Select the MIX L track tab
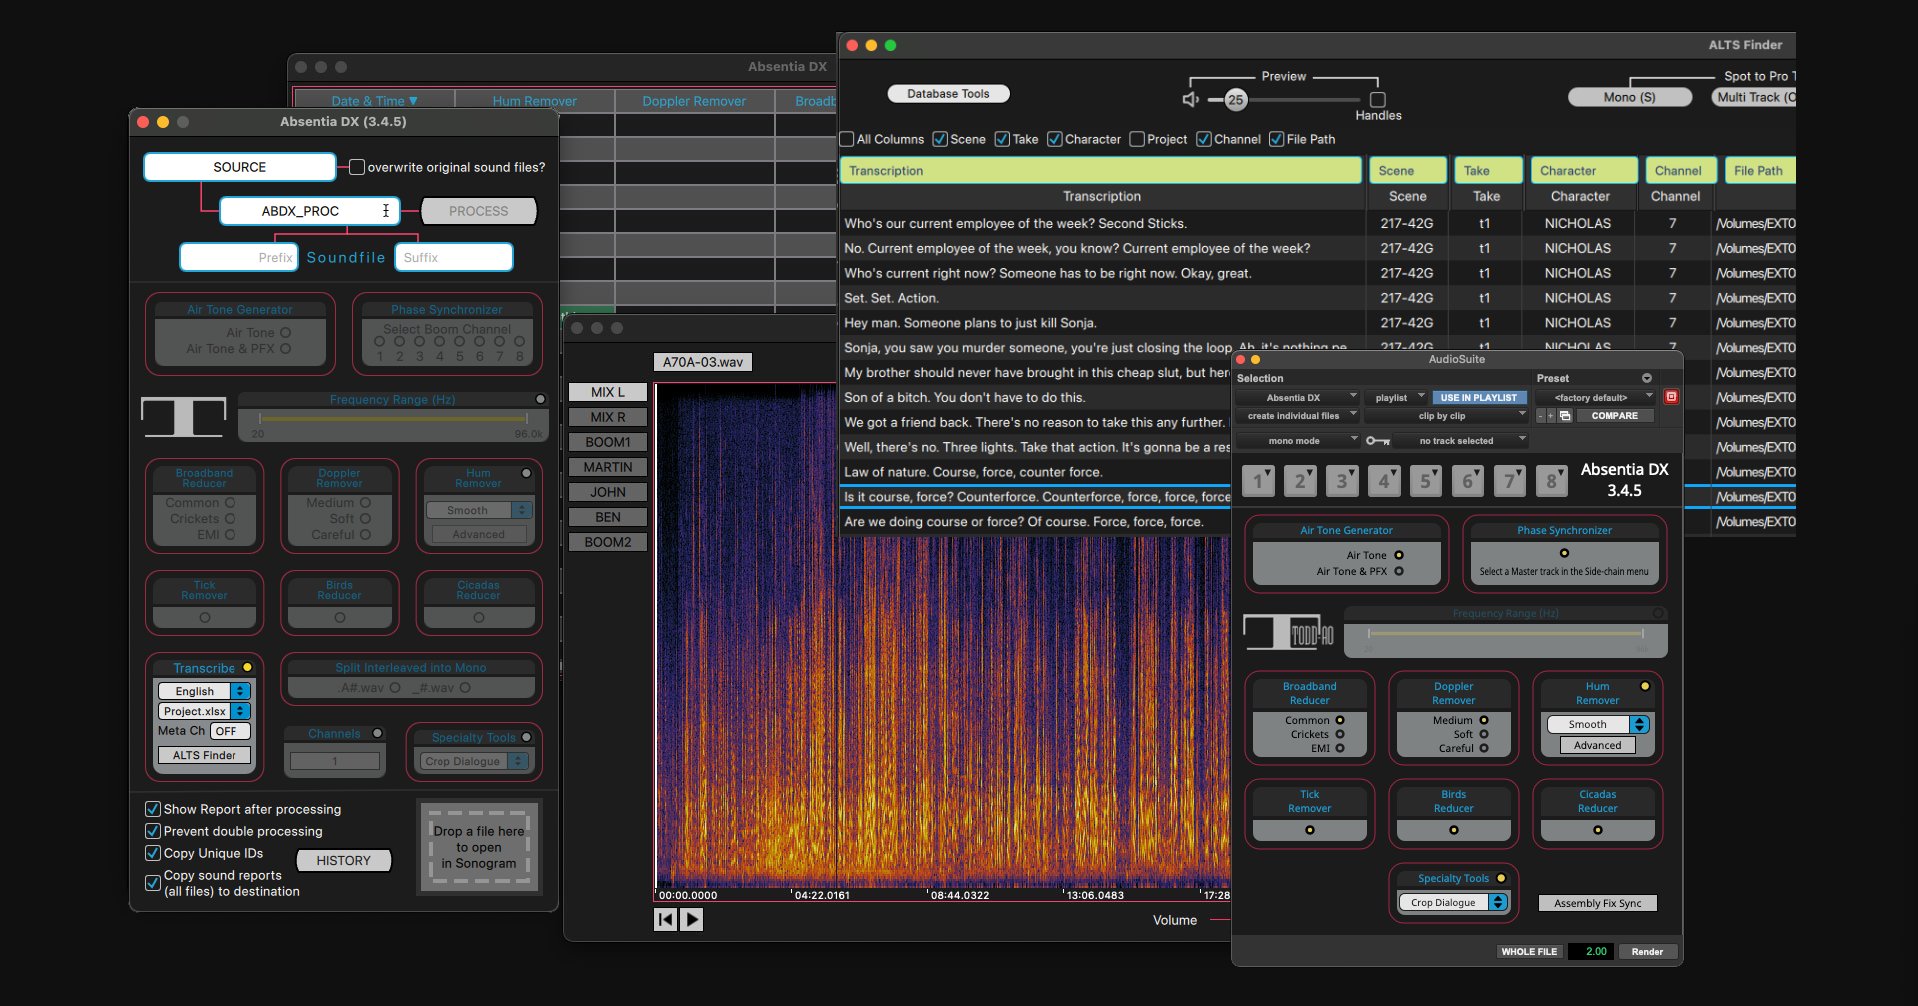 tap(608, 392)
